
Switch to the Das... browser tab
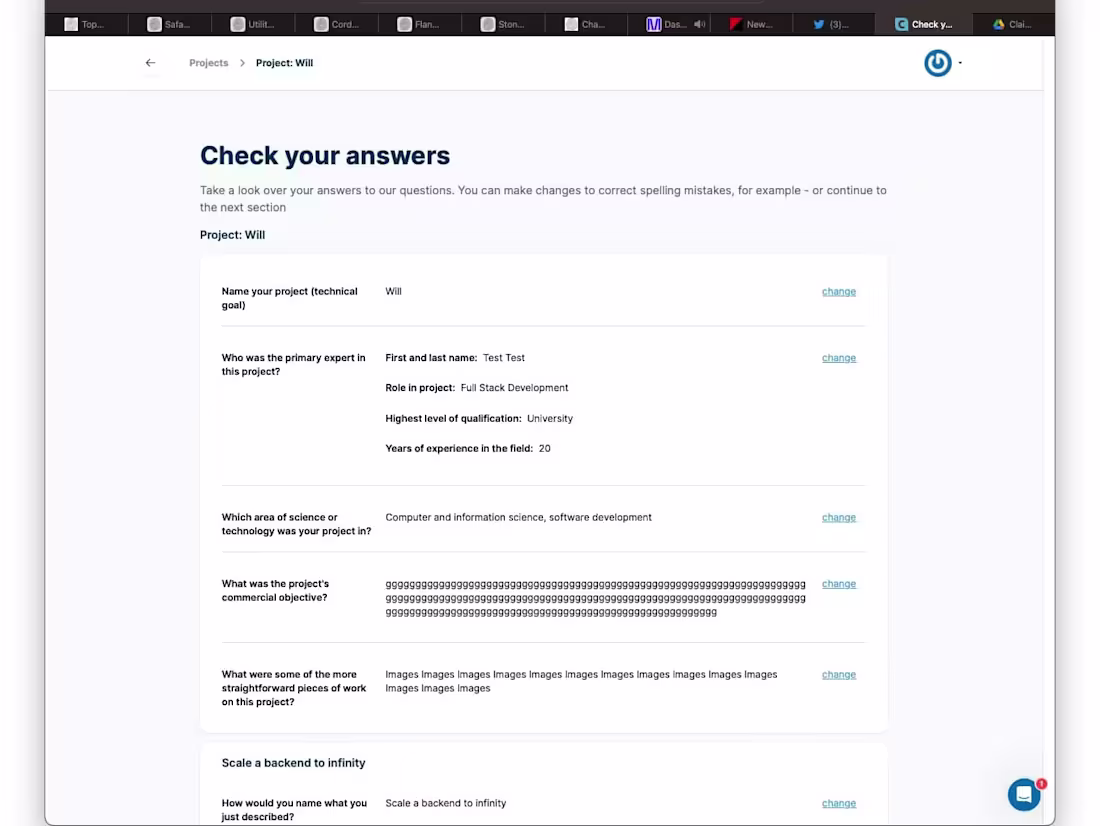tap(668, 24)
